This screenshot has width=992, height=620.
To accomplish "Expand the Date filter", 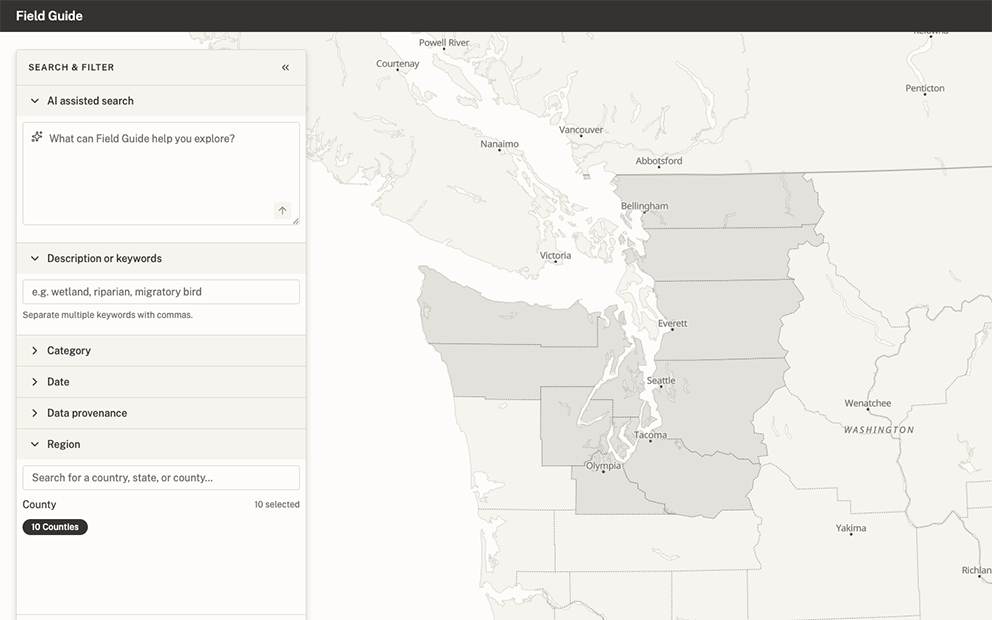I will (x=161, y=381).
